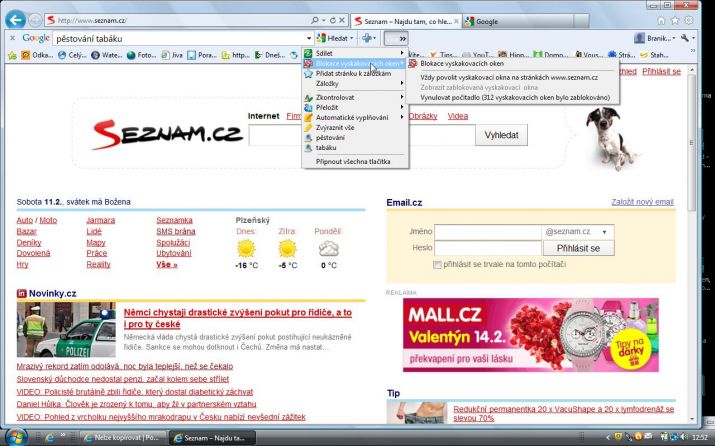715x446 pixels.
Task: Click the Heslo password input field
Action: click(x=487, y=248)
